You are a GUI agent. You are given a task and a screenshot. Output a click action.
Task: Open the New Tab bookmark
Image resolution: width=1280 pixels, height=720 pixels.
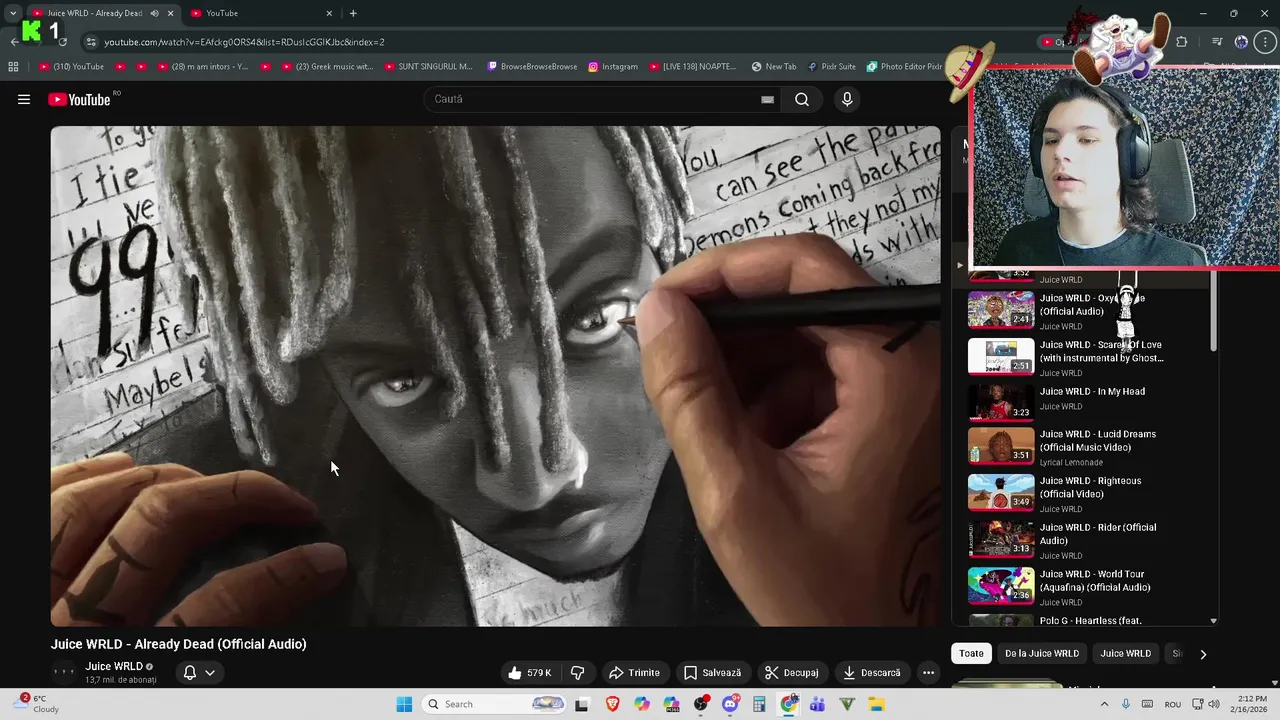773,67
